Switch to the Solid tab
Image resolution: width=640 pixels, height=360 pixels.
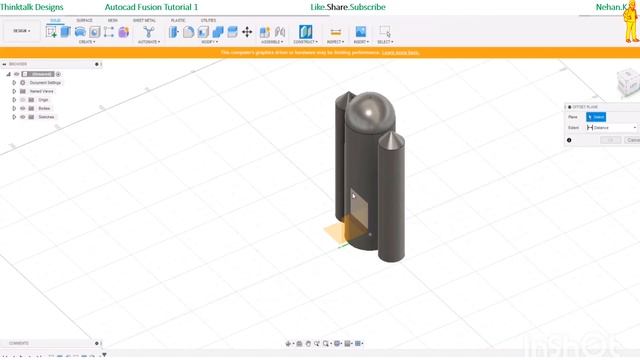[55, 20]
